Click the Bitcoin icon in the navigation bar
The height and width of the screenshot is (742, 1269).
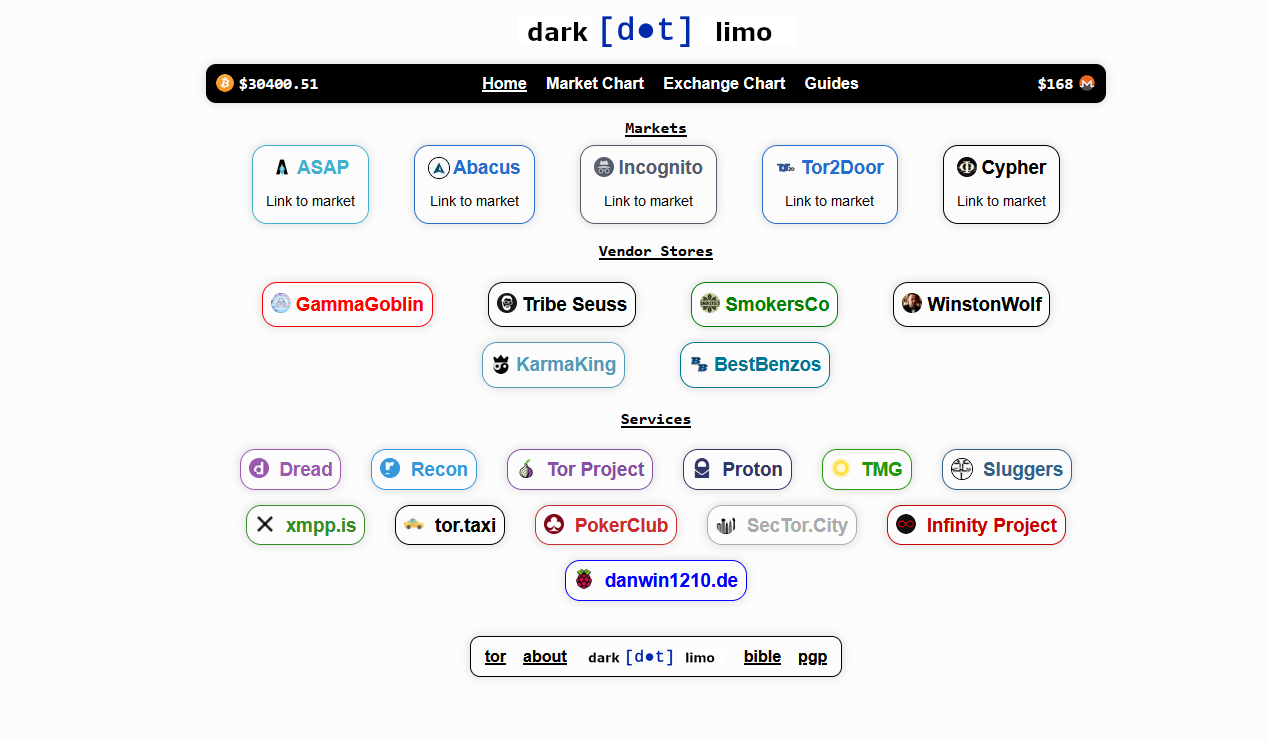pos(225,83)
